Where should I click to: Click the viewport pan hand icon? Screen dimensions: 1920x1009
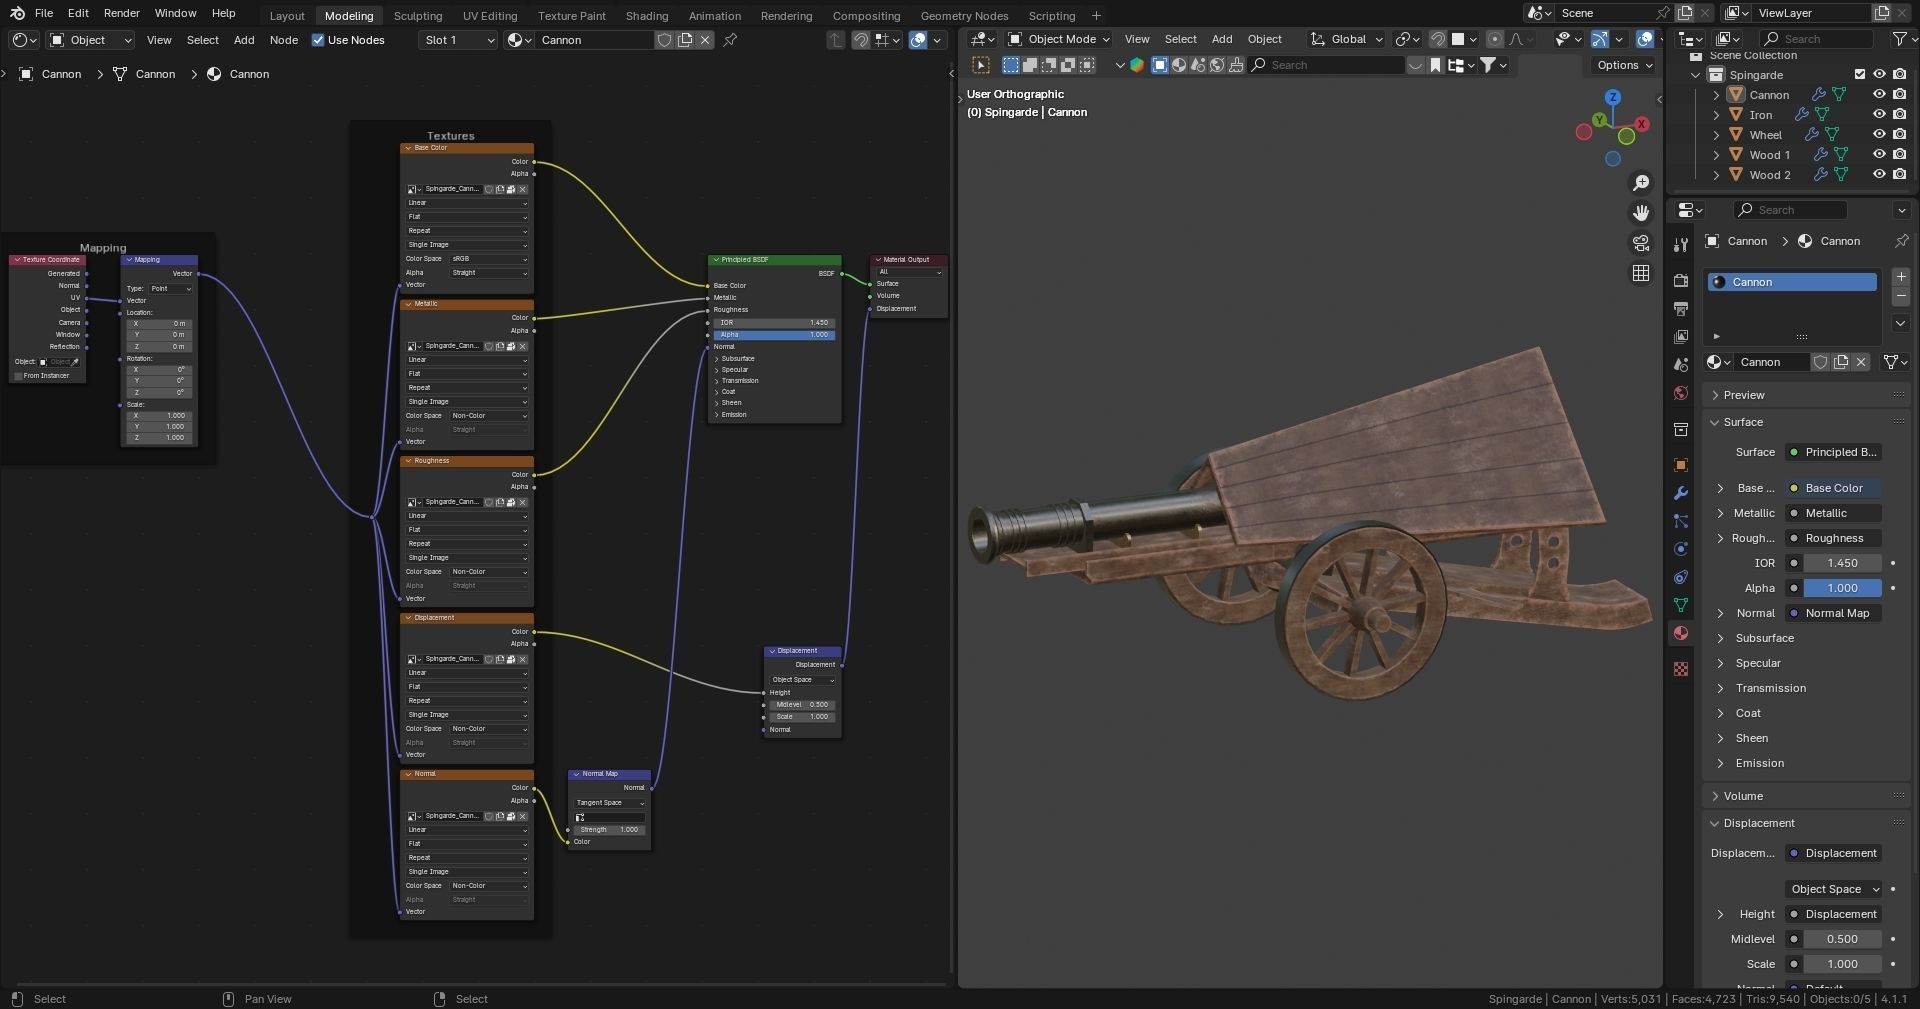pos(1641,213)
